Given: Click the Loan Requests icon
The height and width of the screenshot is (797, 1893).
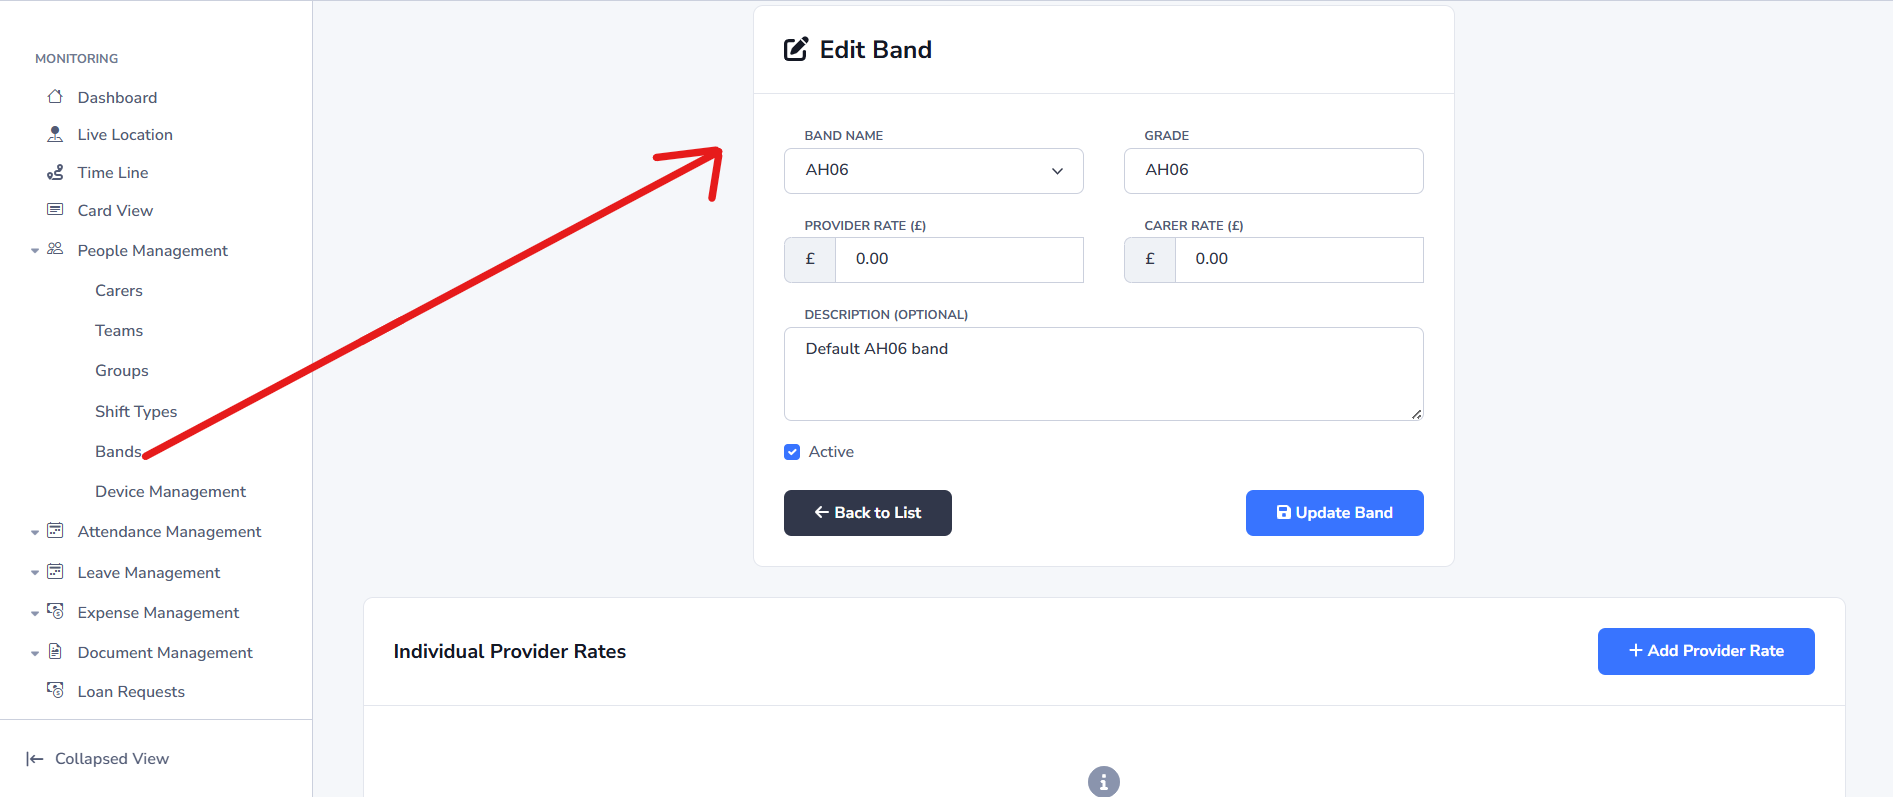Looking at the screenshot, I should click(55, 691).
